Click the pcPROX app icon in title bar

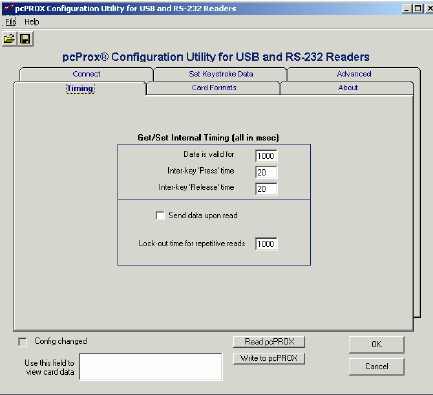pos(8,8)
